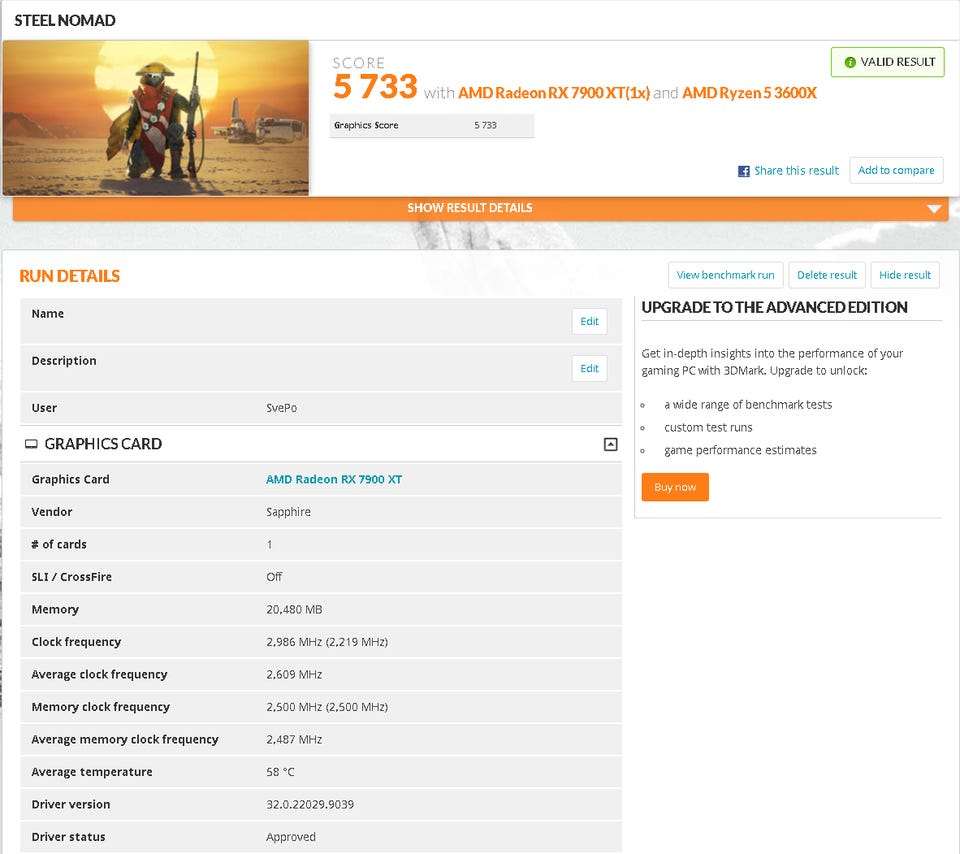
Task: Click the Delete result button
Action: (x=827, y=275)
